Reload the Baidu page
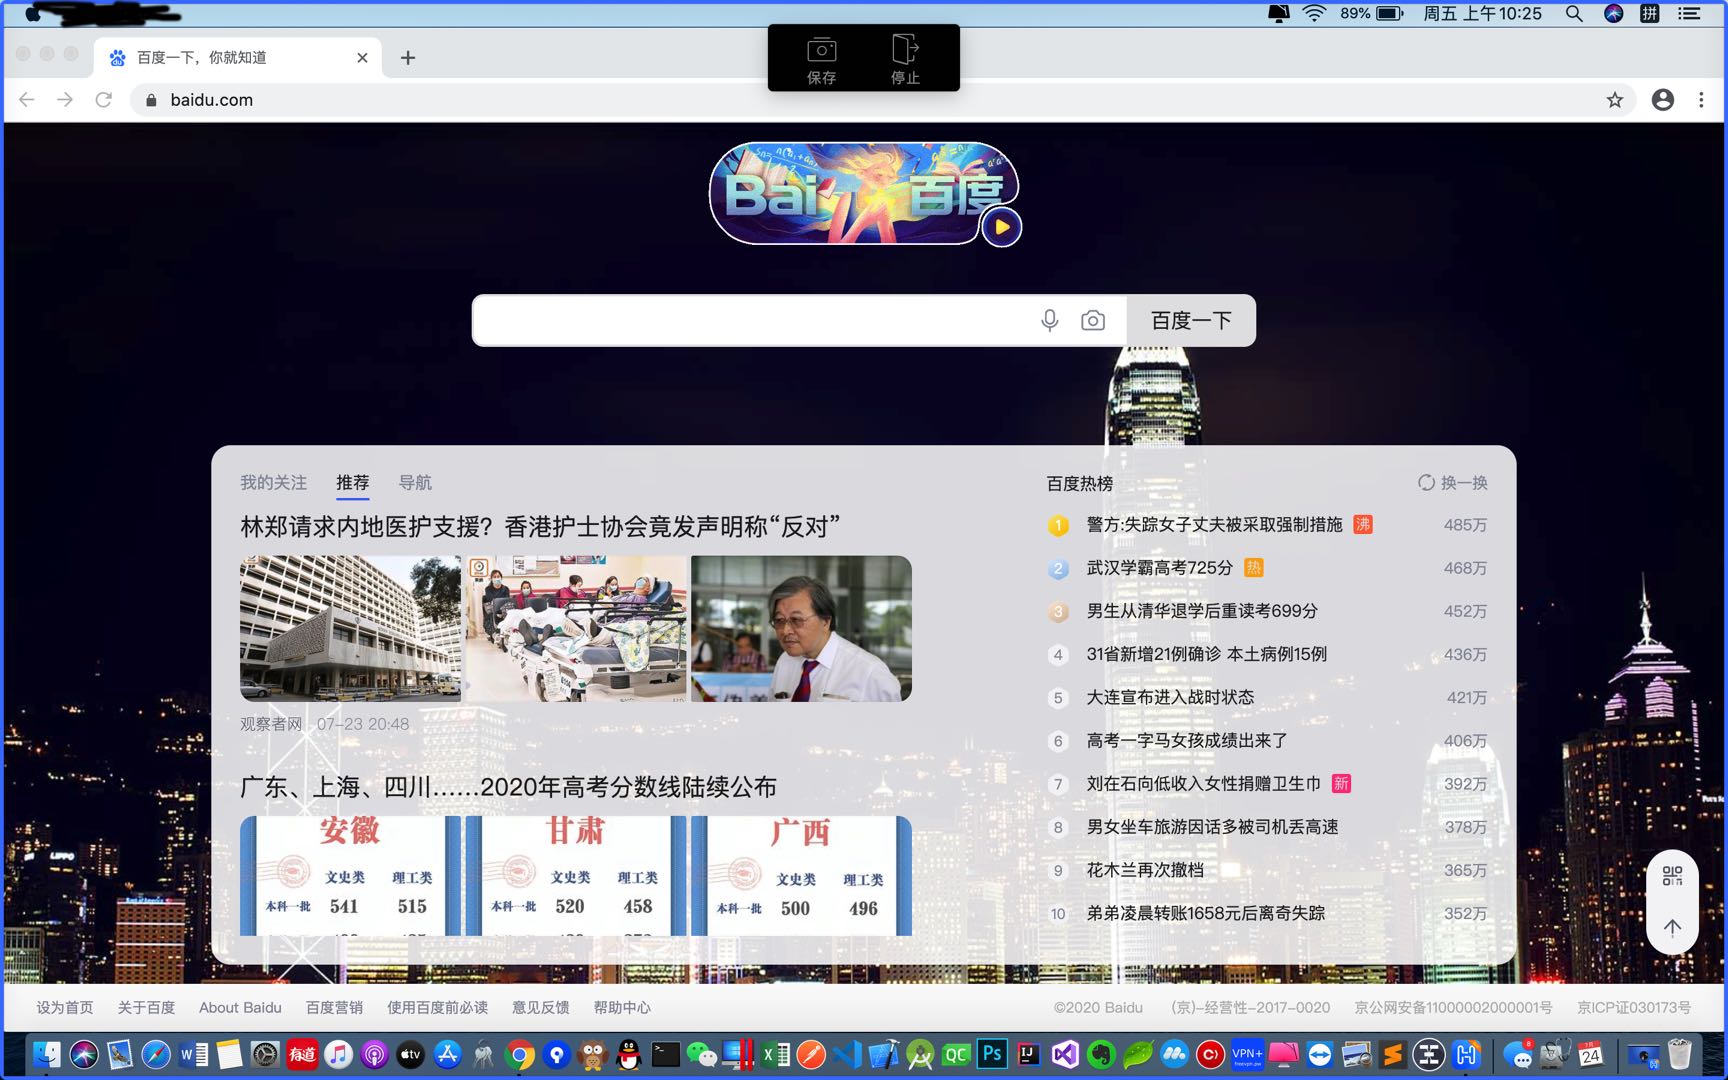 click(103, 100)
